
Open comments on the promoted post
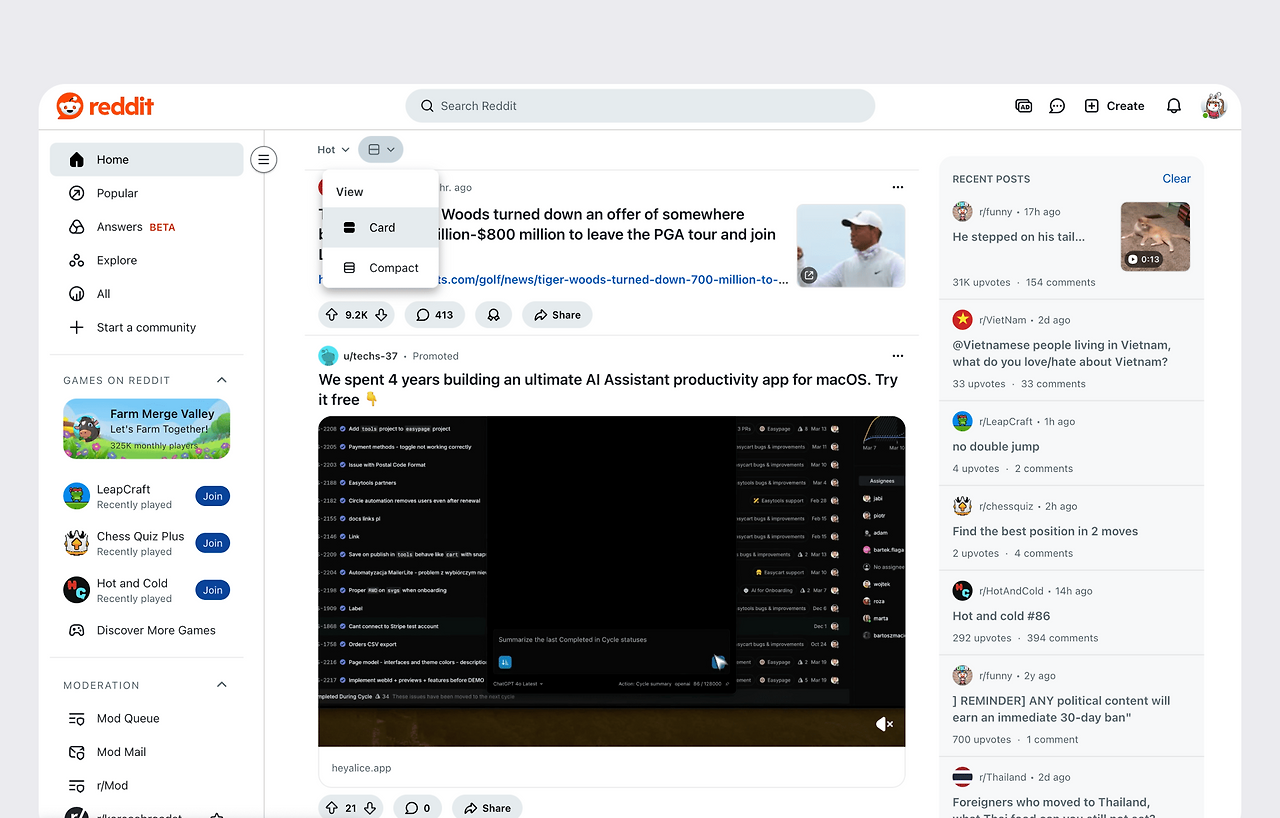(x=418, y=808)
